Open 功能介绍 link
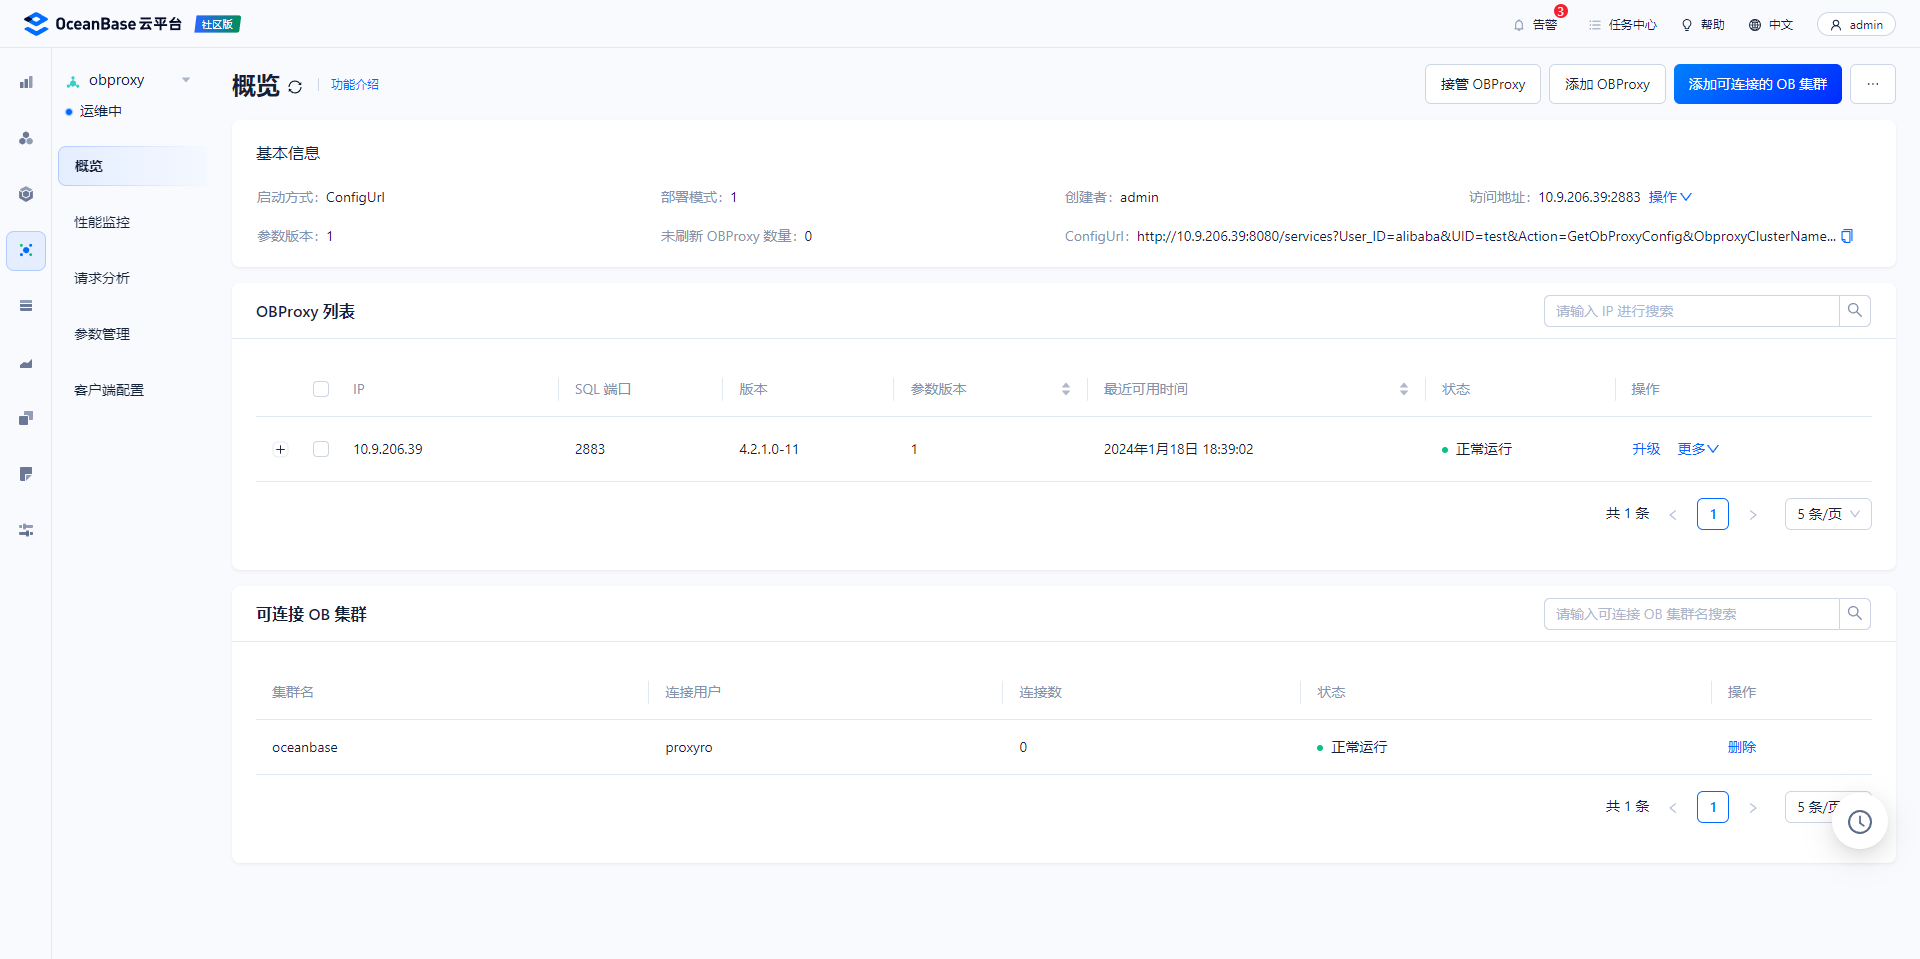Viewport: 1920px width, 959px height. (x=355, y=85)
